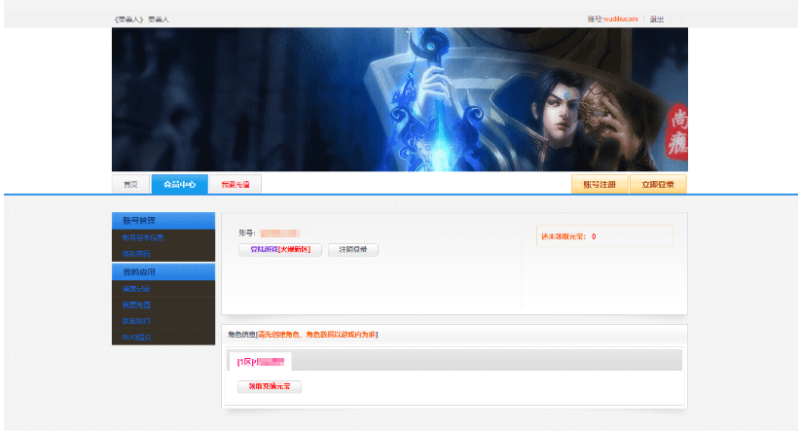Click the 领取充值元宝 button

pos(269,387)
